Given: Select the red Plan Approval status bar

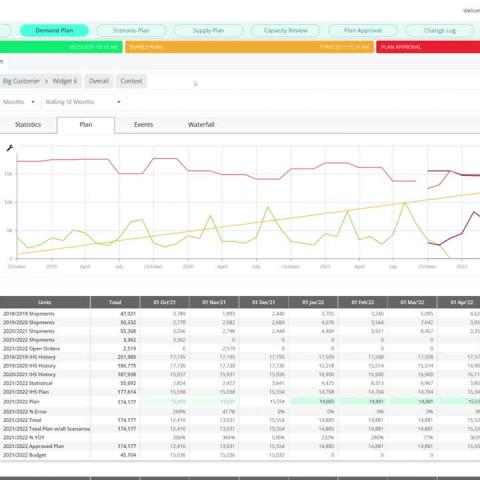Looking at the screenshot, I should (428, 47).
